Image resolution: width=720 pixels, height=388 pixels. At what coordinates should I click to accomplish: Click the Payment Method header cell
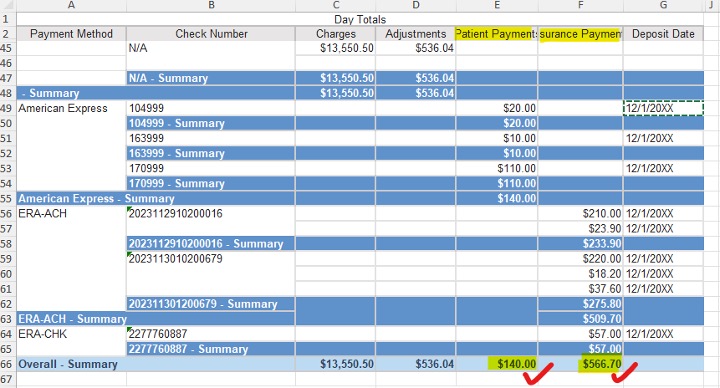point(71,34)
